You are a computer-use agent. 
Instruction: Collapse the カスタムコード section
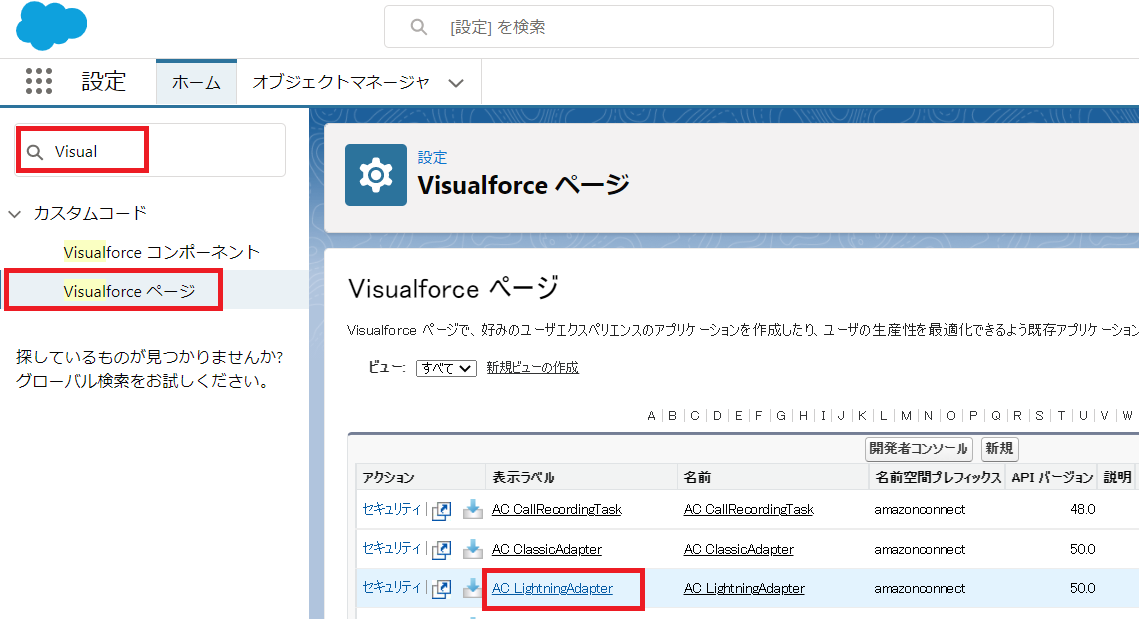coord(15,214)
